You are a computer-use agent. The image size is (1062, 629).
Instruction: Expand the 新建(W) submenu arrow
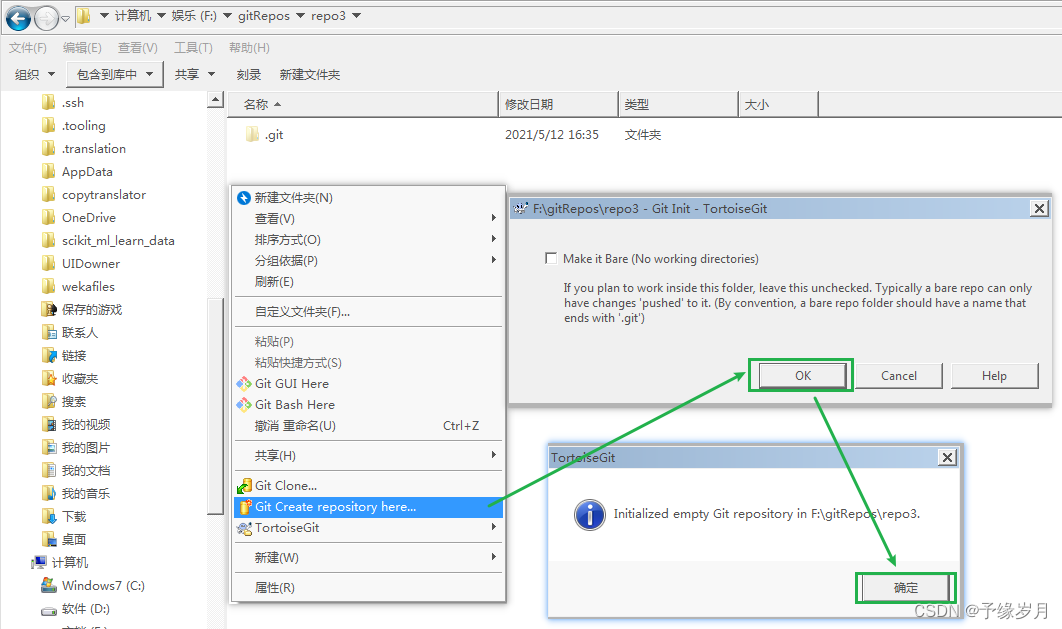pyautogui.click(x=494, y=557)
